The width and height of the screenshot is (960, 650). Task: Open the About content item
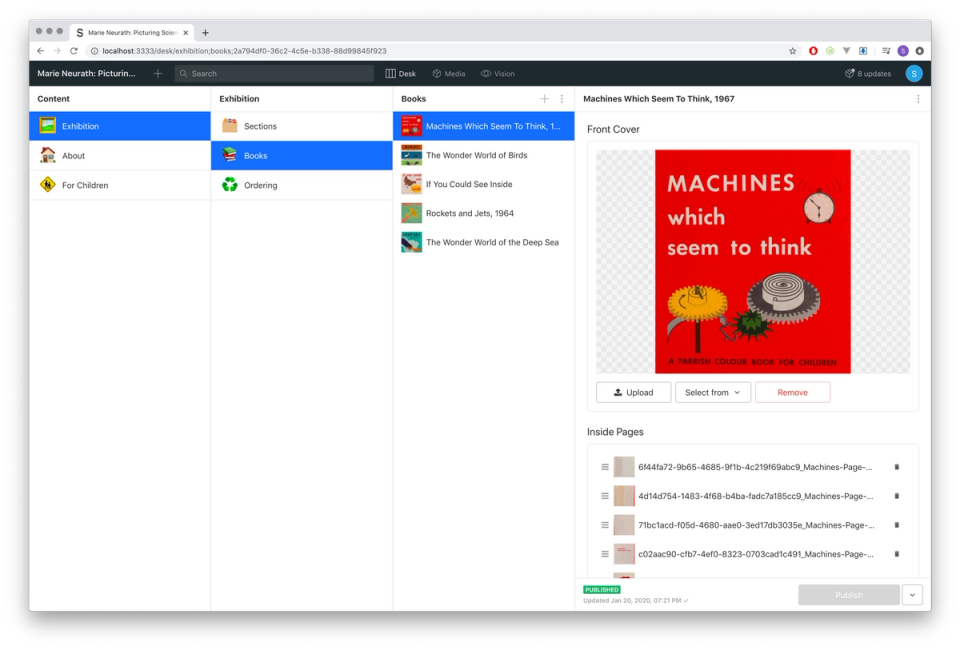[x=119, y=155]
